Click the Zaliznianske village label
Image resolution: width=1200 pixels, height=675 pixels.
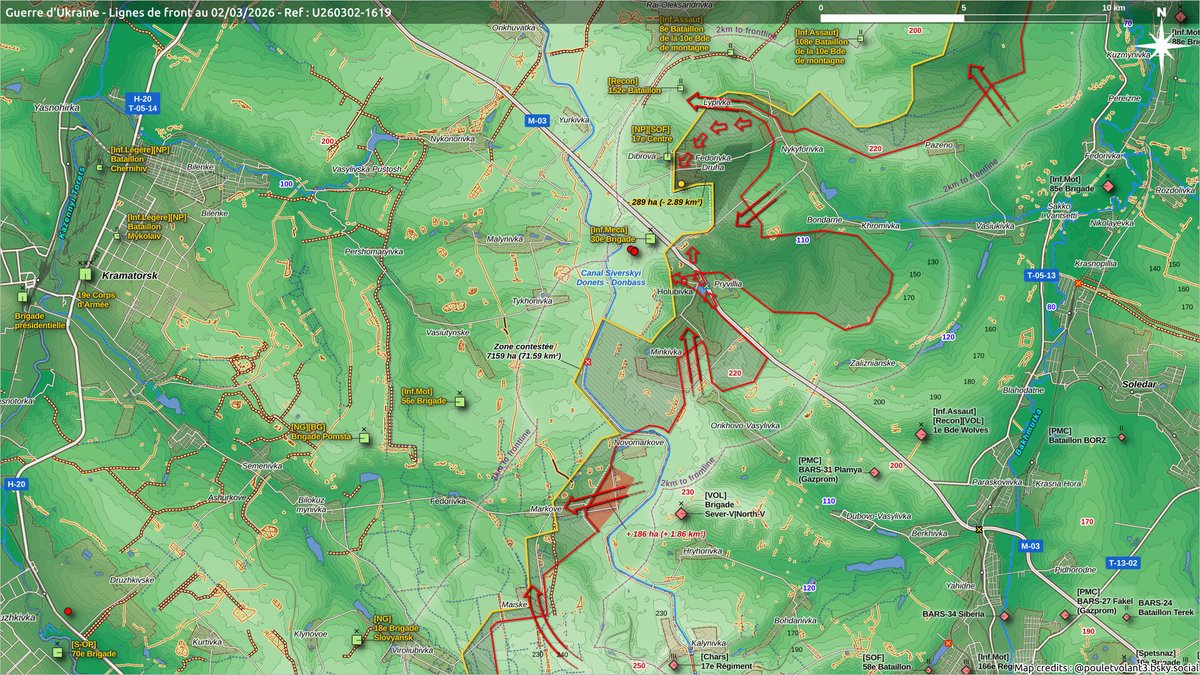pyautogui.click(x=871, y=363)
